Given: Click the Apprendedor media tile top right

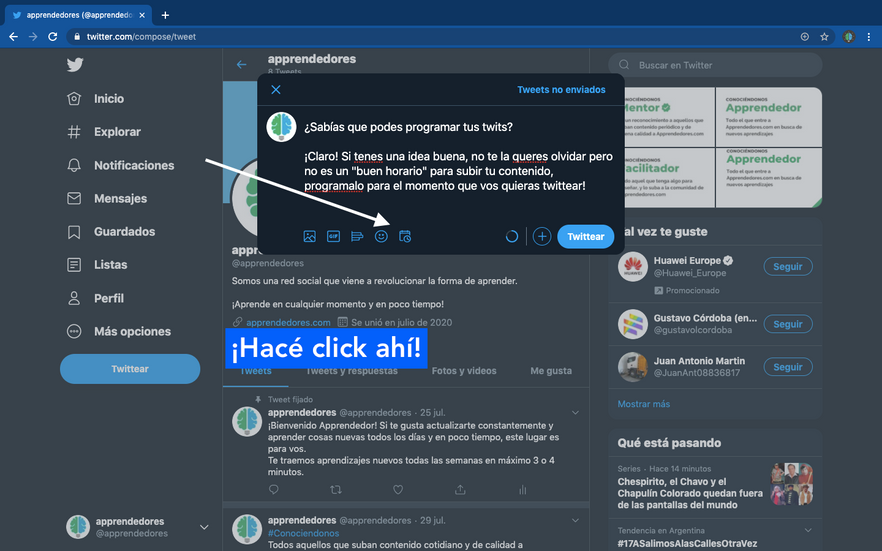Looking at the screenshot, I should 768,117.
